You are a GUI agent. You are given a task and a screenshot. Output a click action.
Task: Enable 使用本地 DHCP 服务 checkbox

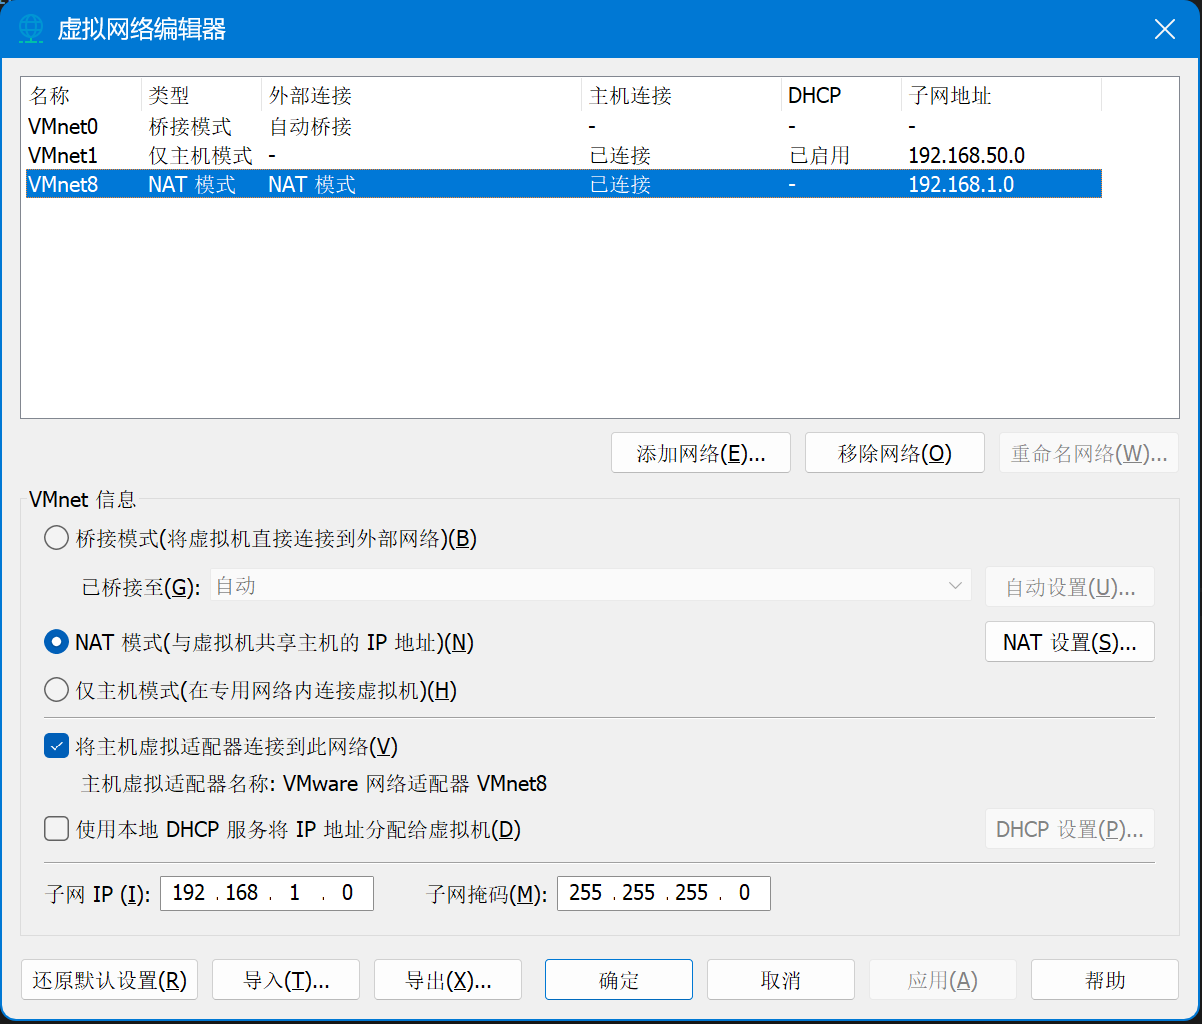[56, 828]
